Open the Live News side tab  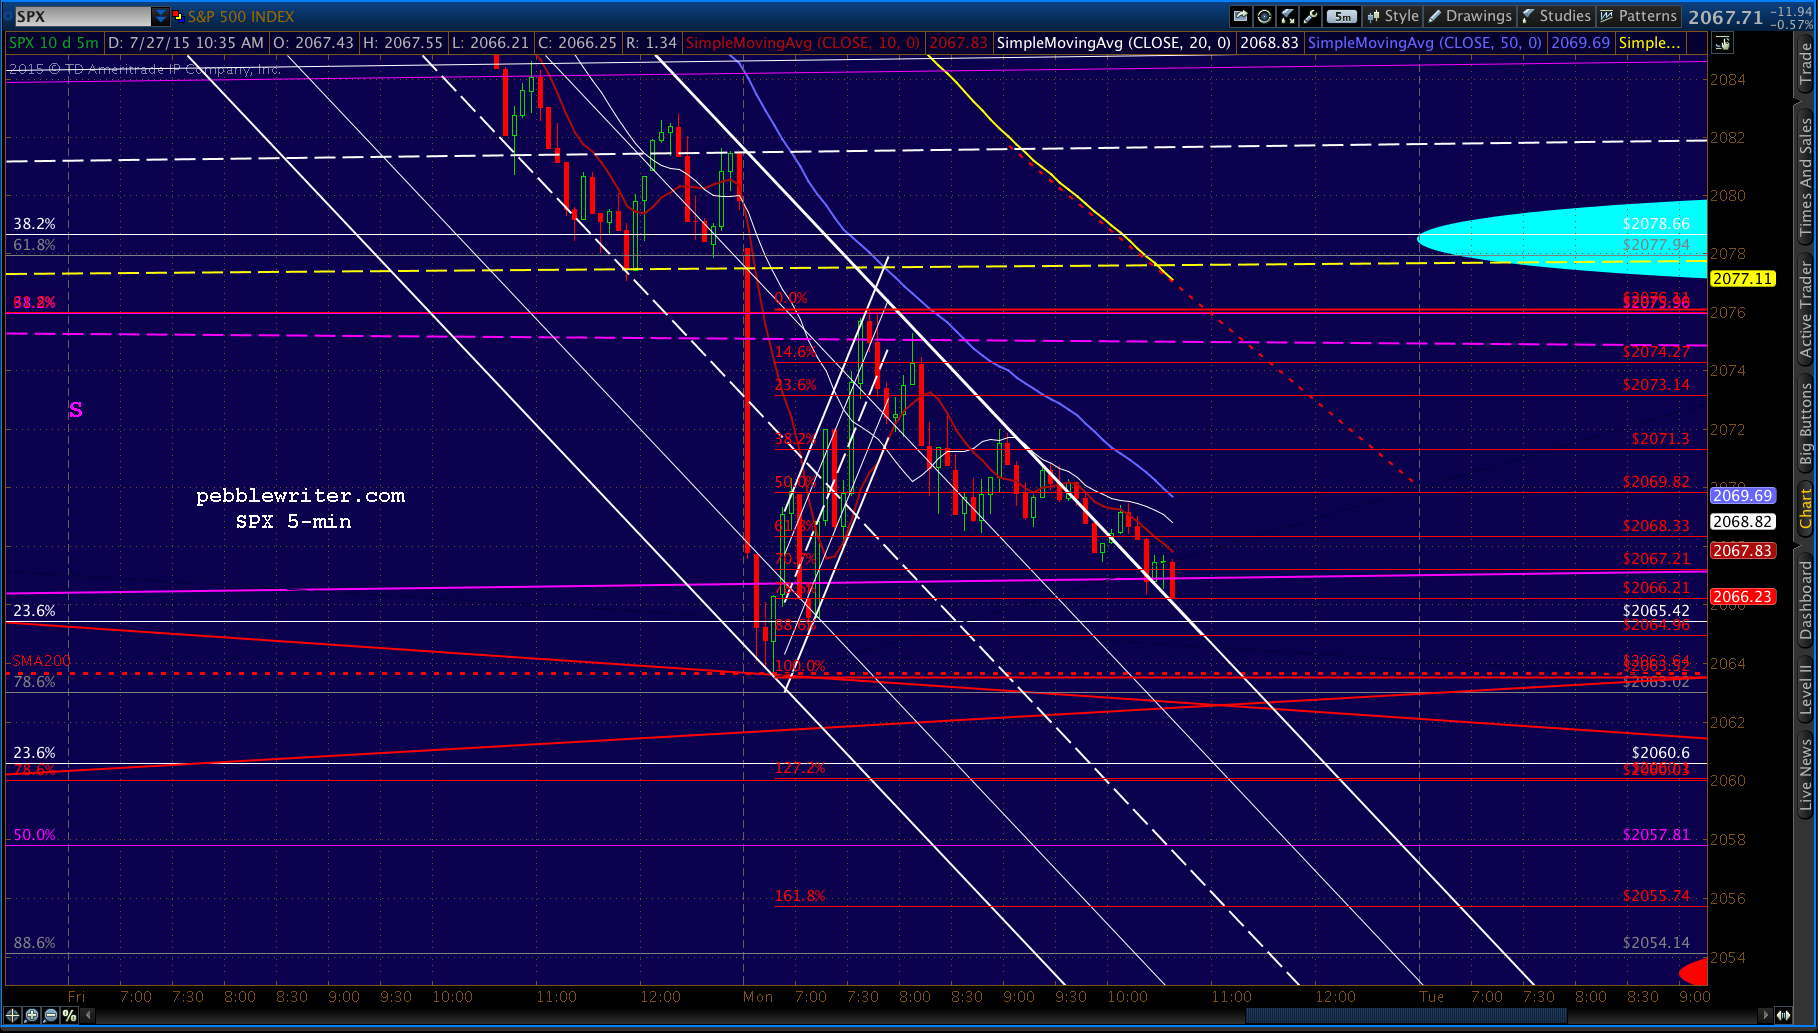[x=1806, y=773]
